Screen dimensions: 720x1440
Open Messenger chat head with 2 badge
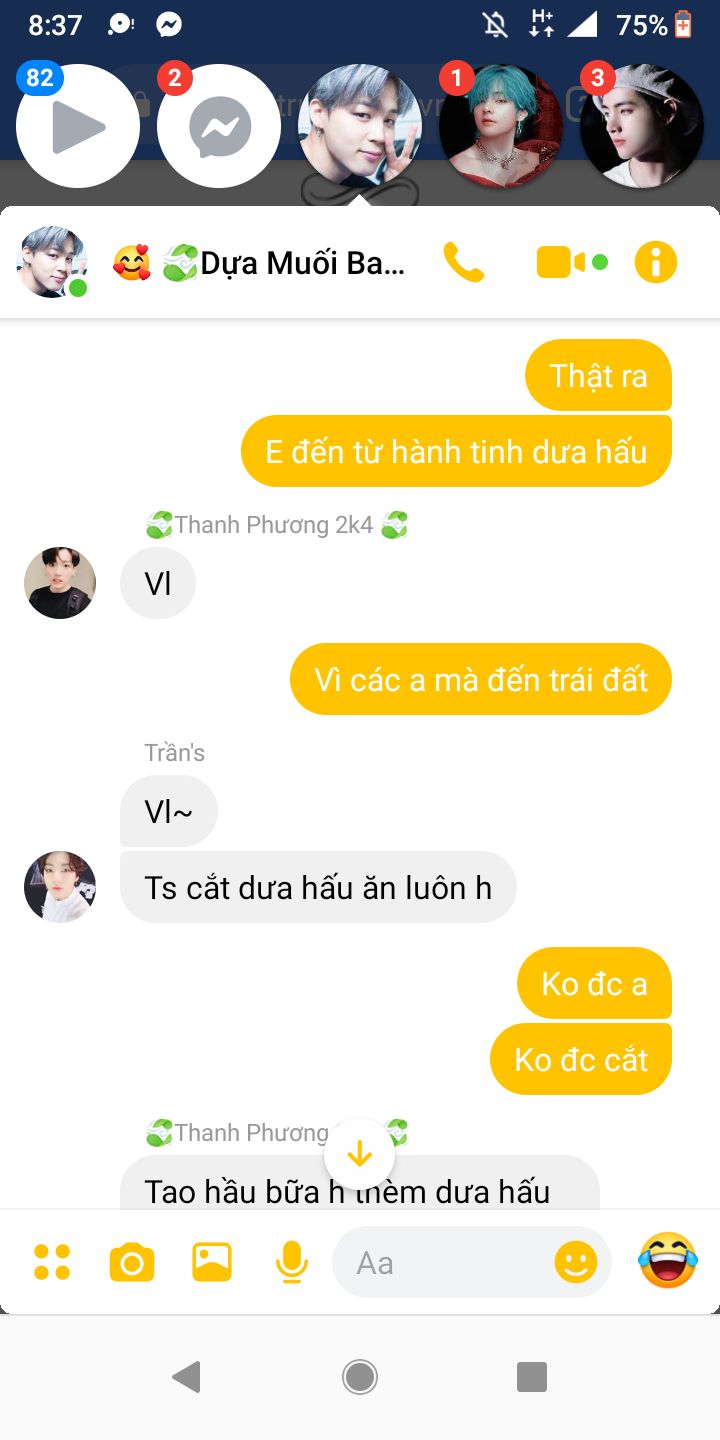coord(219,126)
